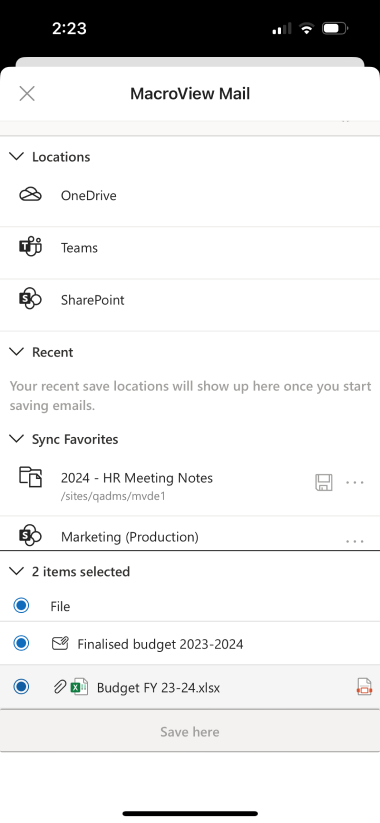The width and height of the screenshot is (380, 823).
Task: Open the OneDrive cloud icon
Action: click(x=30, y=195)
